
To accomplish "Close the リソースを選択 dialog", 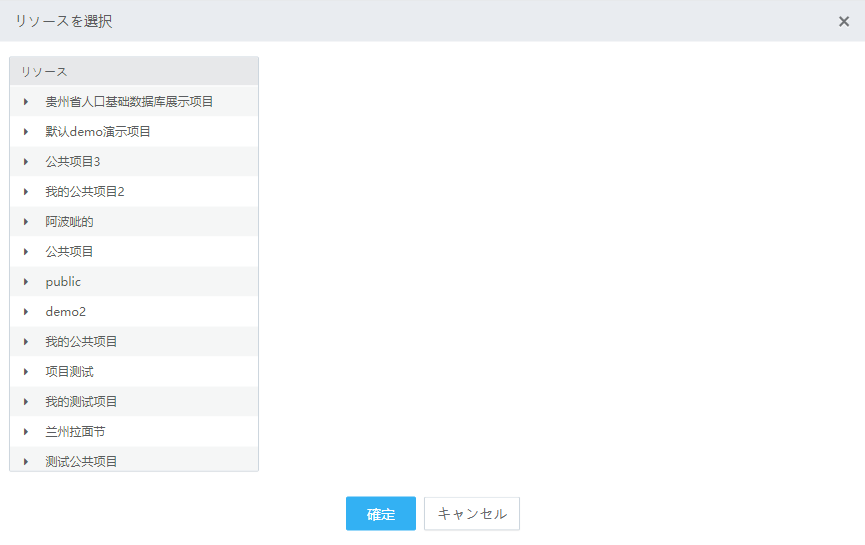I will coord(843,22).
